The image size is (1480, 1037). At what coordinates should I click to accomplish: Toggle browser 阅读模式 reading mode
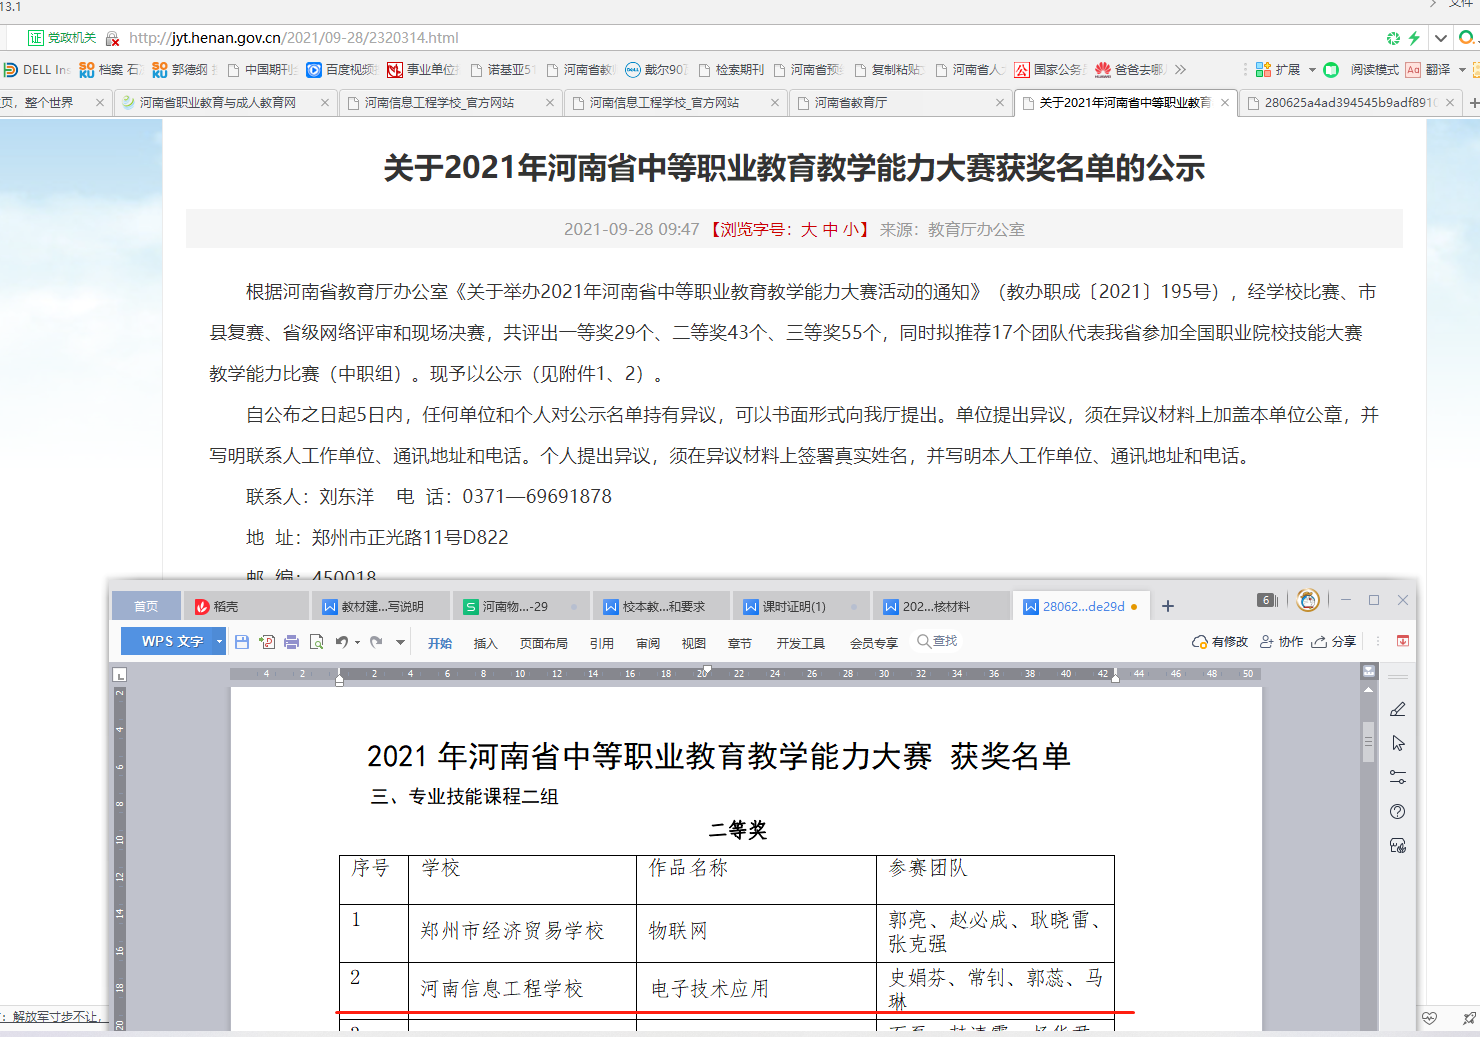point(1374,70)
